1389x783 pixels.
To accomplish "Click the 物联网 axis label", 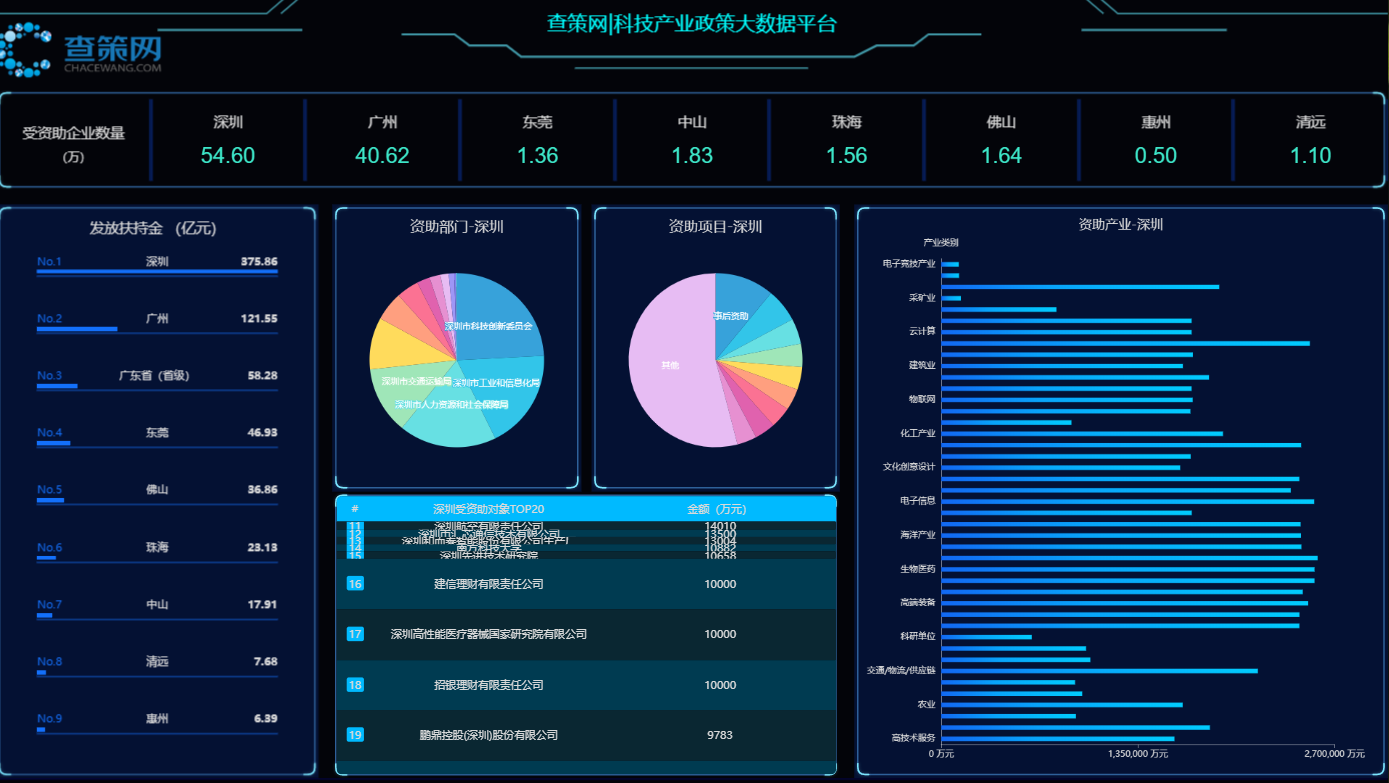I will point(922,399).
